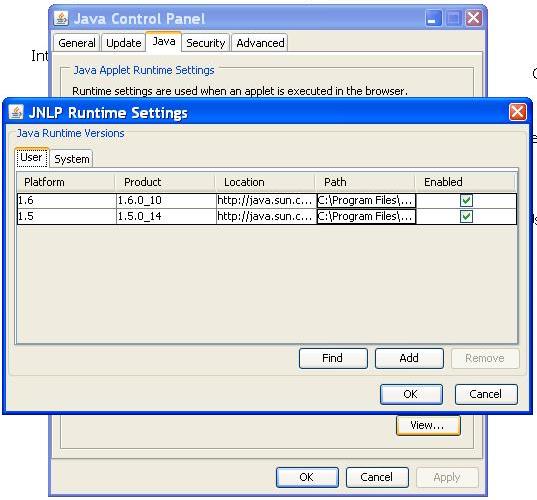Viewport: 537px width, 500px height.
Task: Switch to the System tab
Action: pyautogui.click(x=72, y=159)
